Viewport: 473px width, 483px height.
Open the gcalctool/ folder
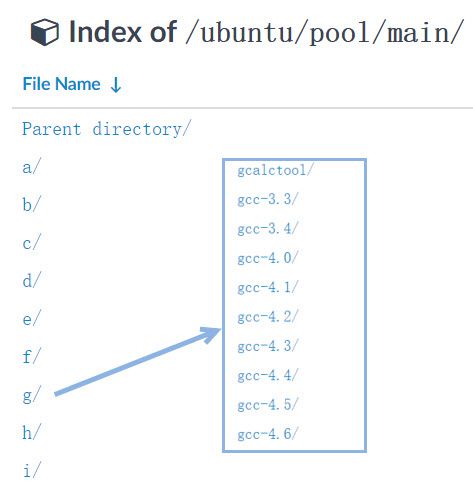pos(276,170)
